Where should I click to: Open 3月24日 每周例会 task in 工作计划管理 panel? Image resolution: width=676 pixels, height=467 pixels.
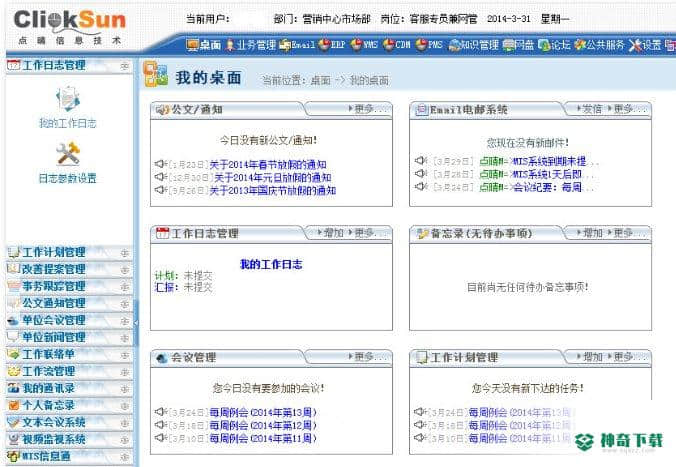(520, 412)
